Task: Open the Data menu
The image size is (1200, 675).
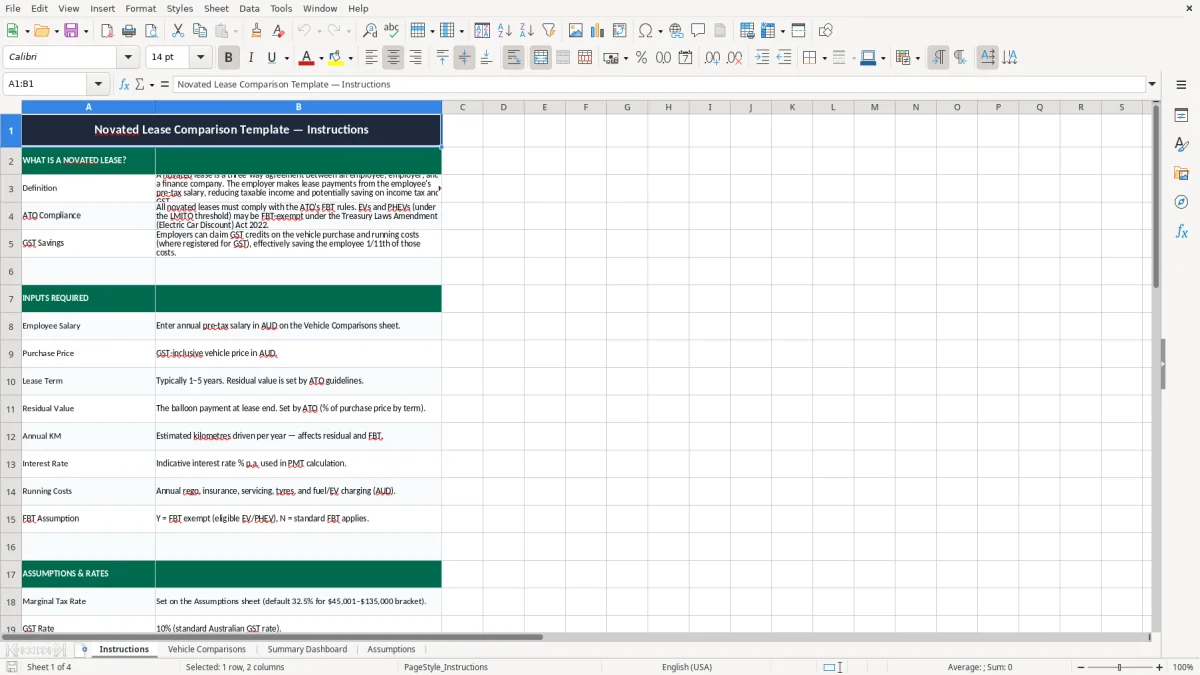Action: pos(249,8)
